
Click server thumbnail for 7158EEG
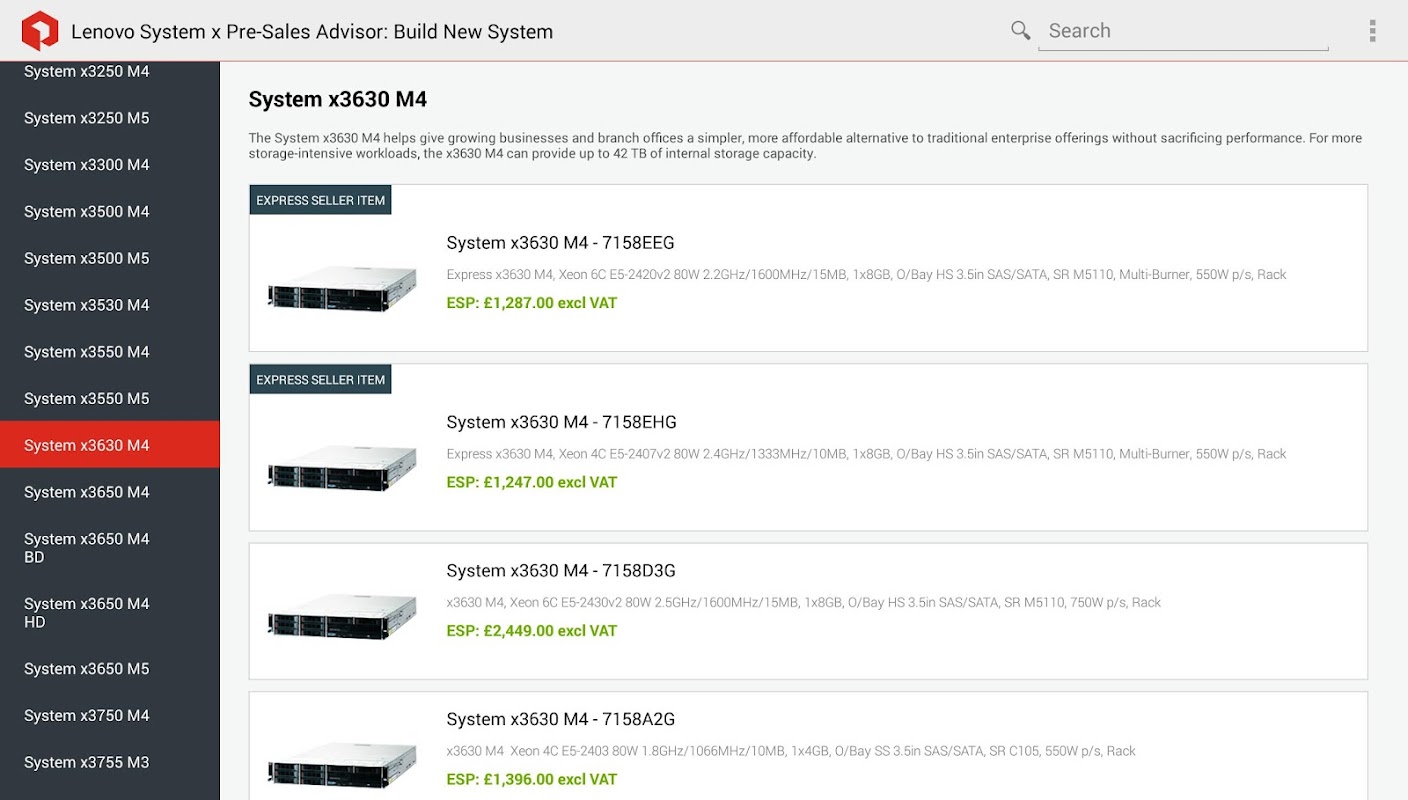342,288
